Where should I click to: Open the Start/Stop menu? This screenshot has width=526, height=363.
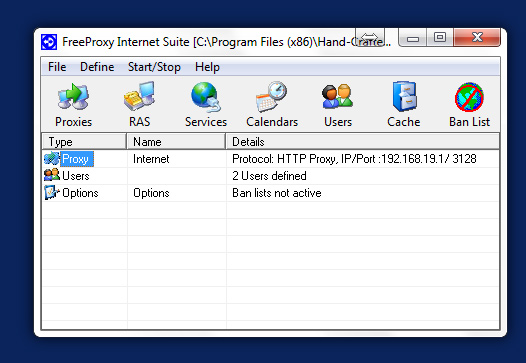coord(154,67)
